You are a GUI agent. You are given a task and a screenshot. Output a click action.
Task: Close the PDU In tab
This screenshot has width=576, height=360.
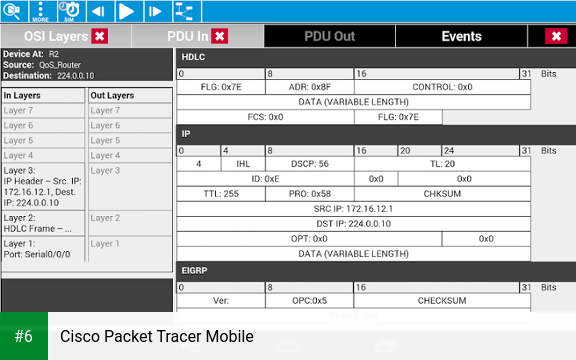[x=220, y=36]
